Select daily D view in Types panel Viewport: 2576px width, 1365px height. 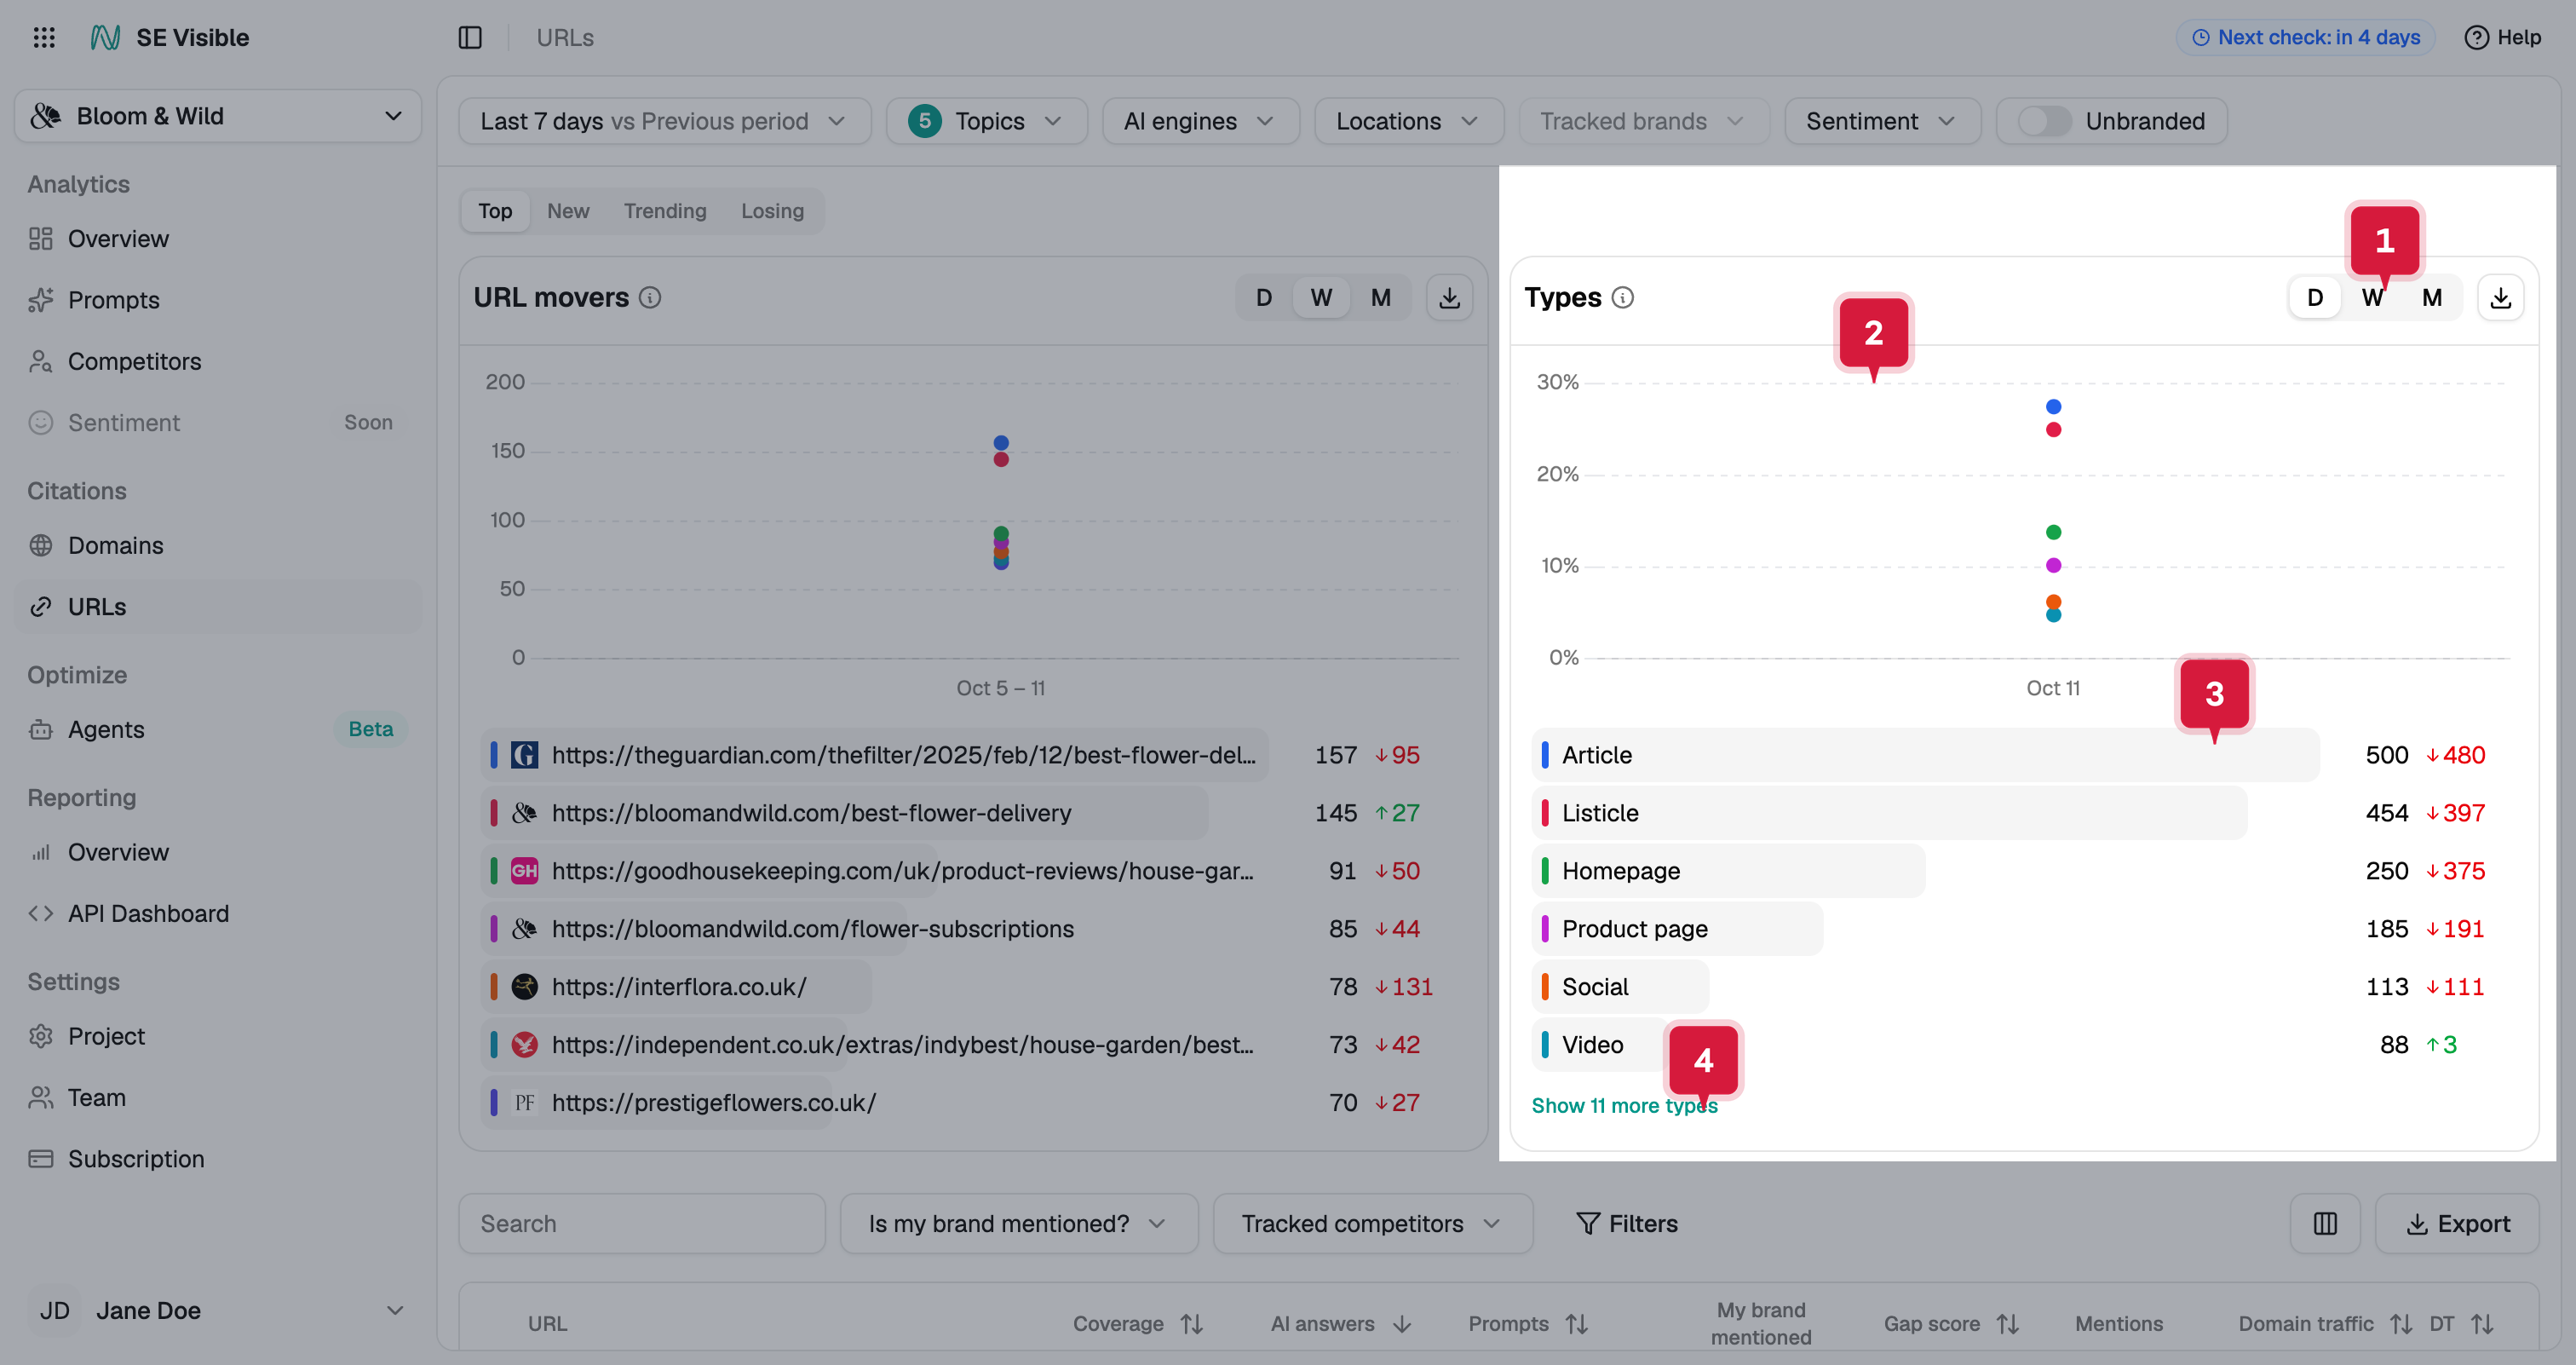(x=2315, y=297)
